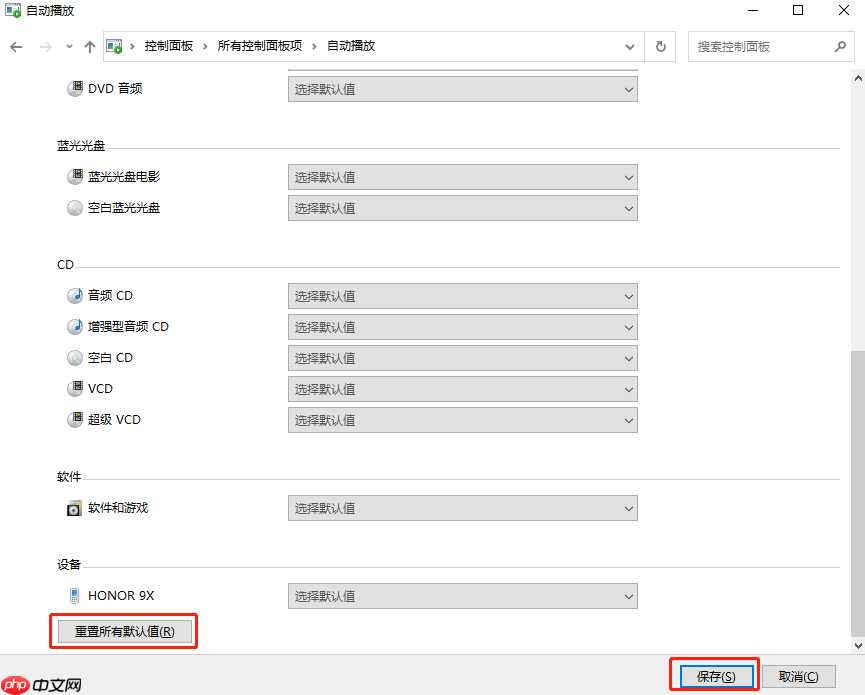
Task: Expand the address bar history dropdown
Action: [x=631, y=46]
